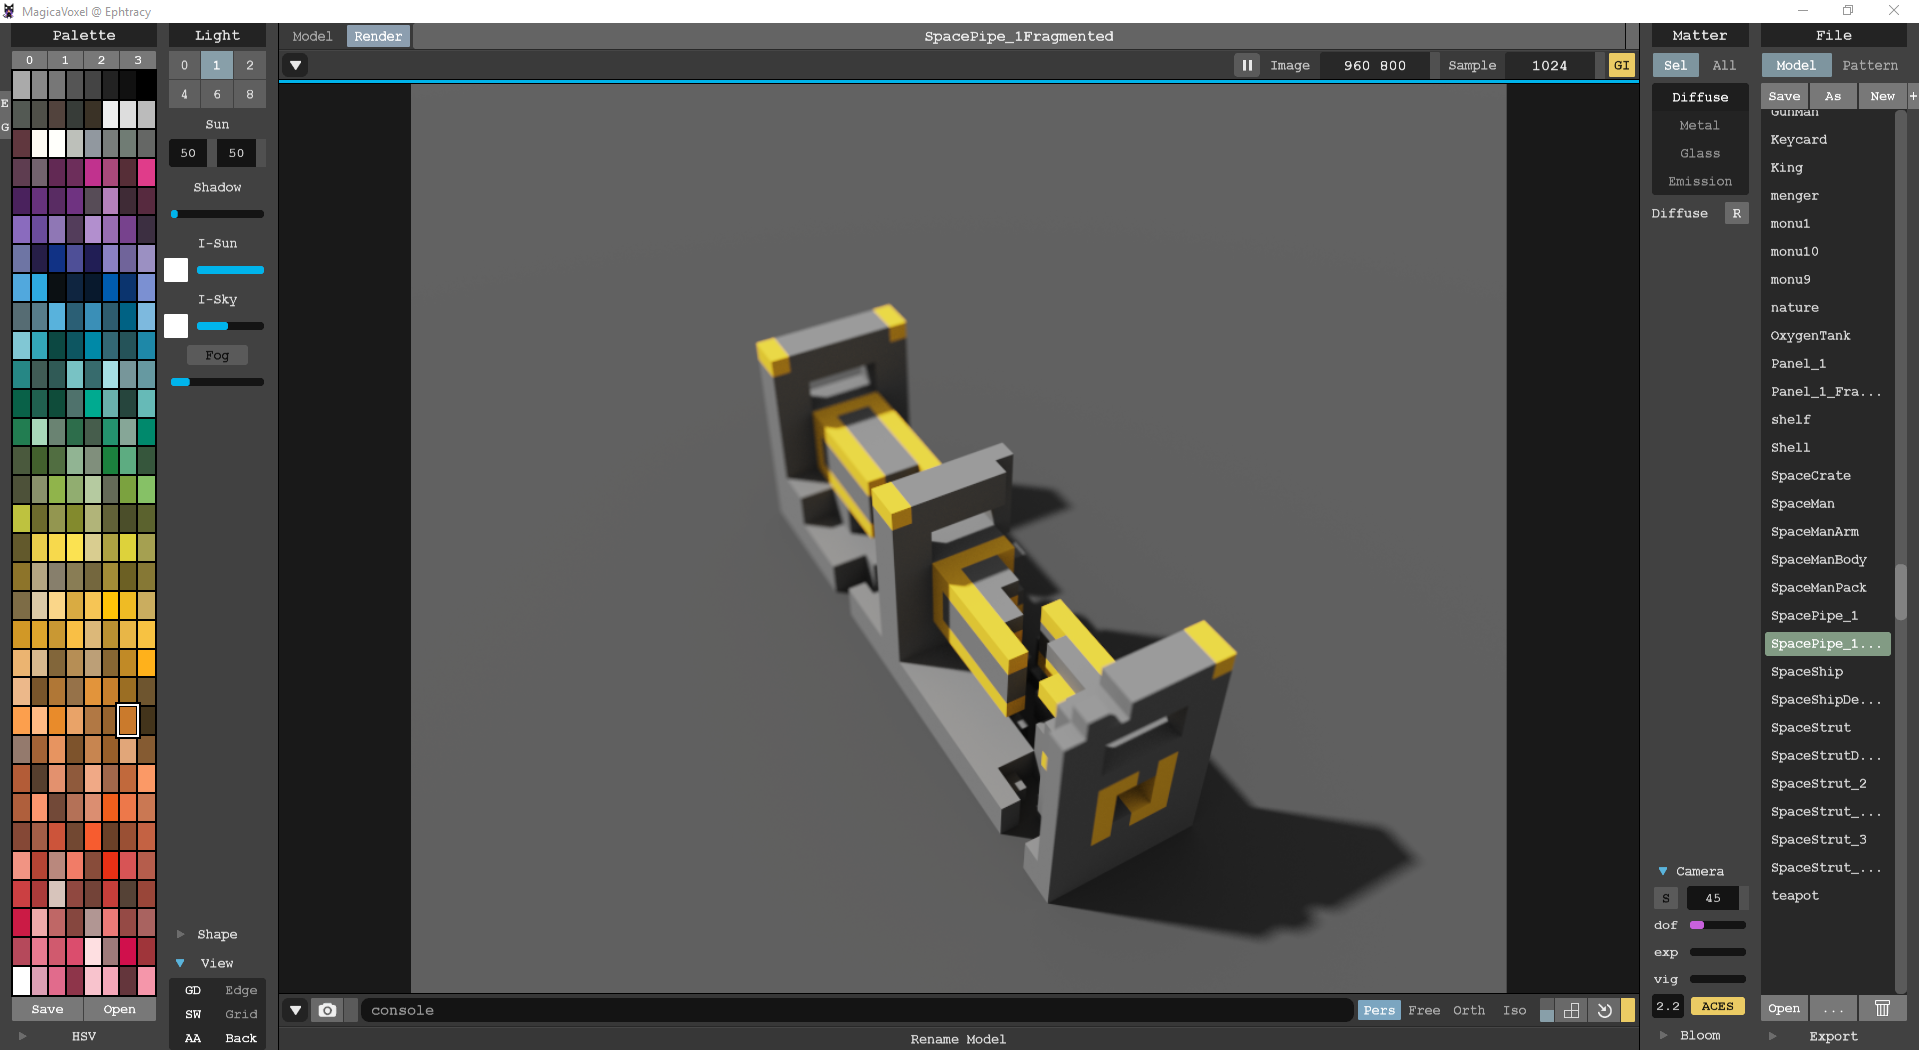The width and height of the screenshot is (1919, 1050).
Task: Switch to the Model tab
Action: click(x=312, y=36)
